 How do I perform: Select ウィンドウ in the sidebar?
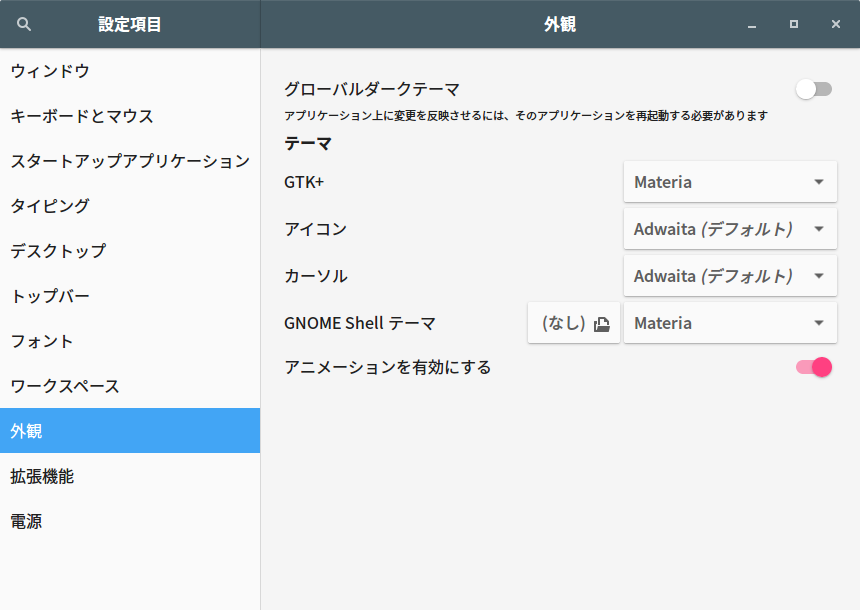(x=130, y=71)
